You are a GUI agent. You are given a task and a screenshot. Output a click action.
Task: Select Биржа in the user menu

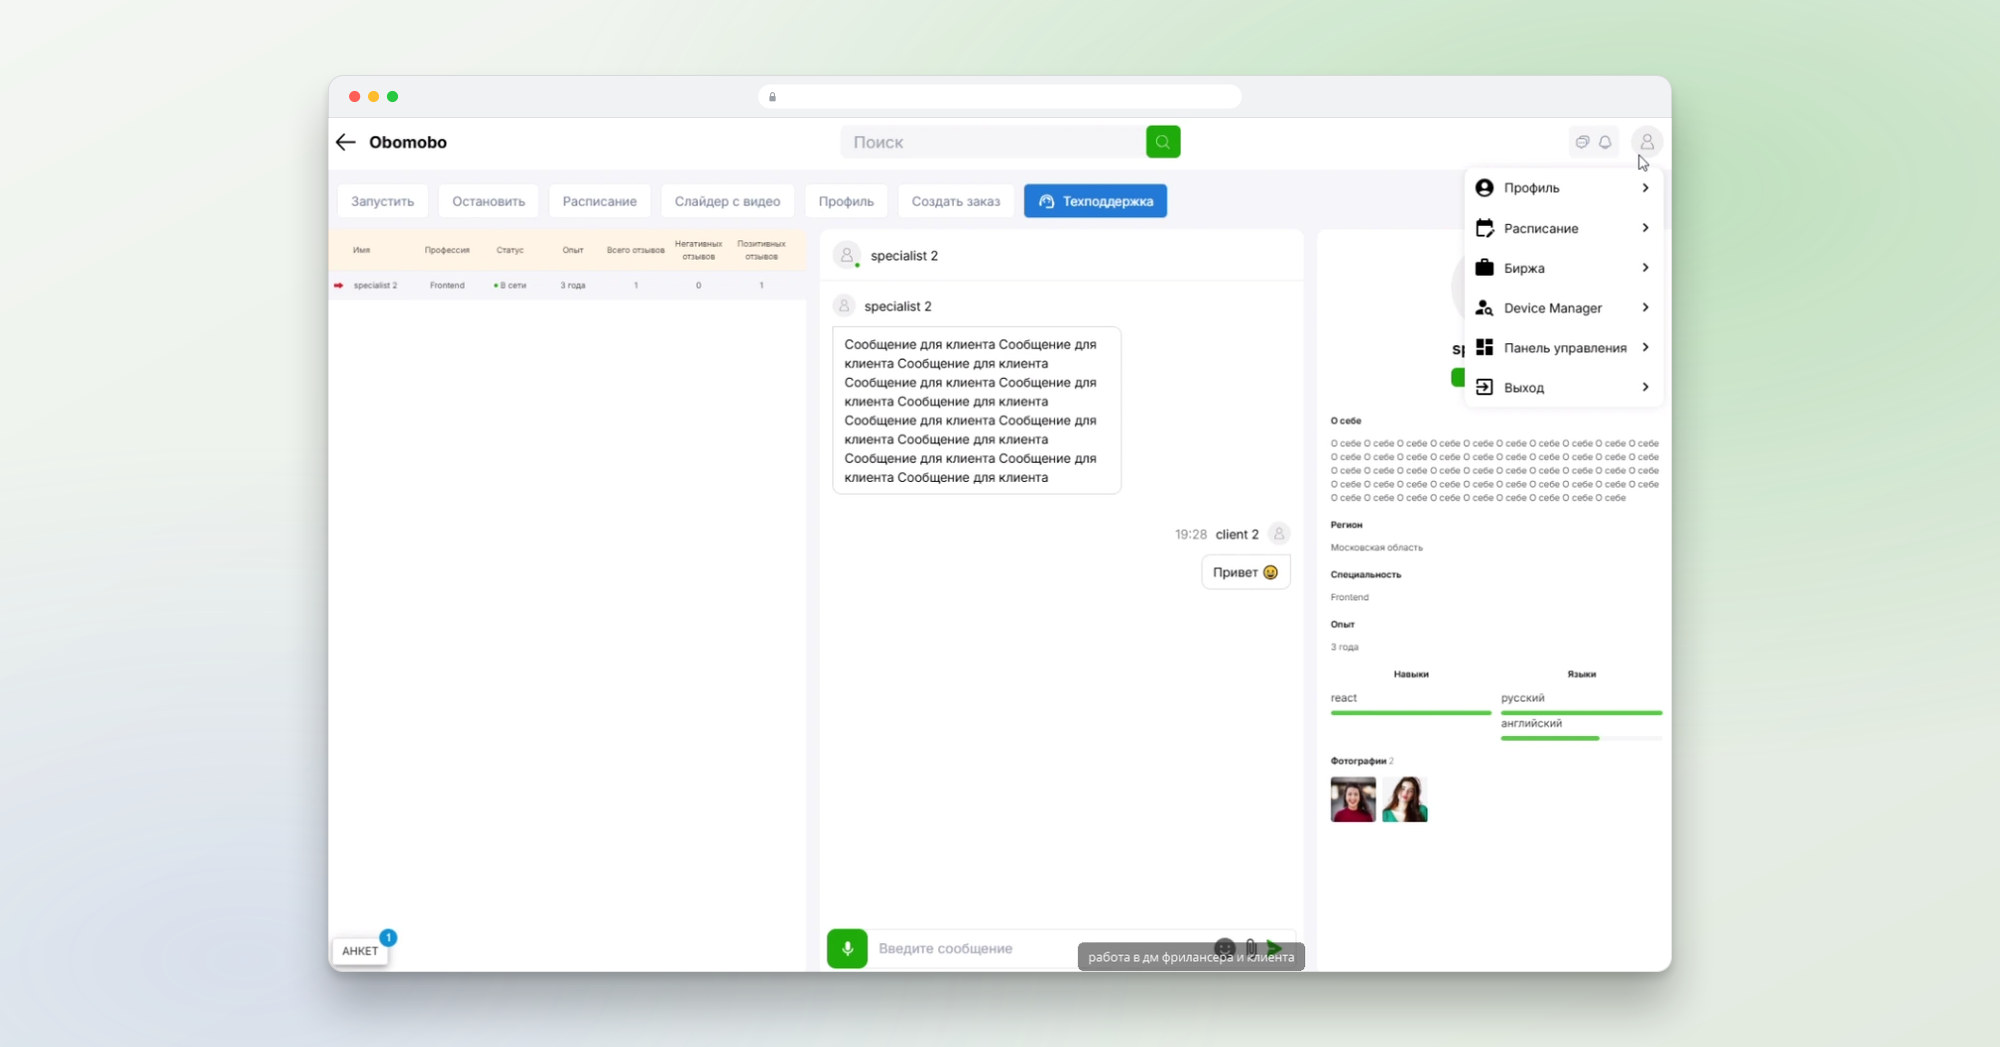point(1563,268)
